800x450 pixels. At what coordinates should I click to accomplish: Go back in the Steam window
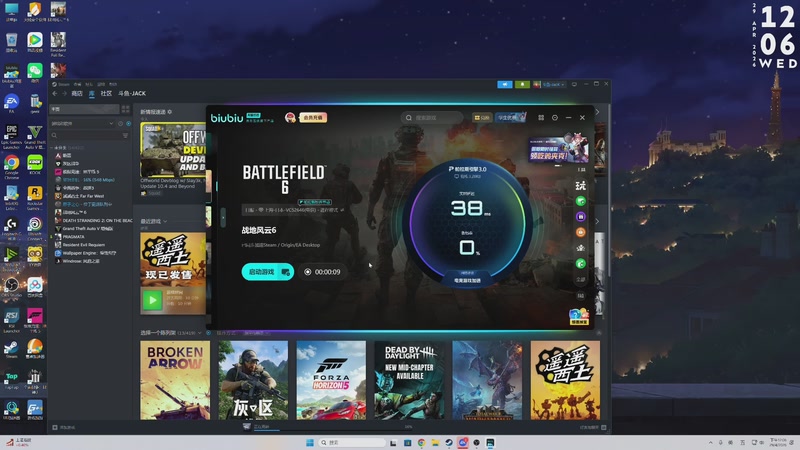(x=55, y=93)
